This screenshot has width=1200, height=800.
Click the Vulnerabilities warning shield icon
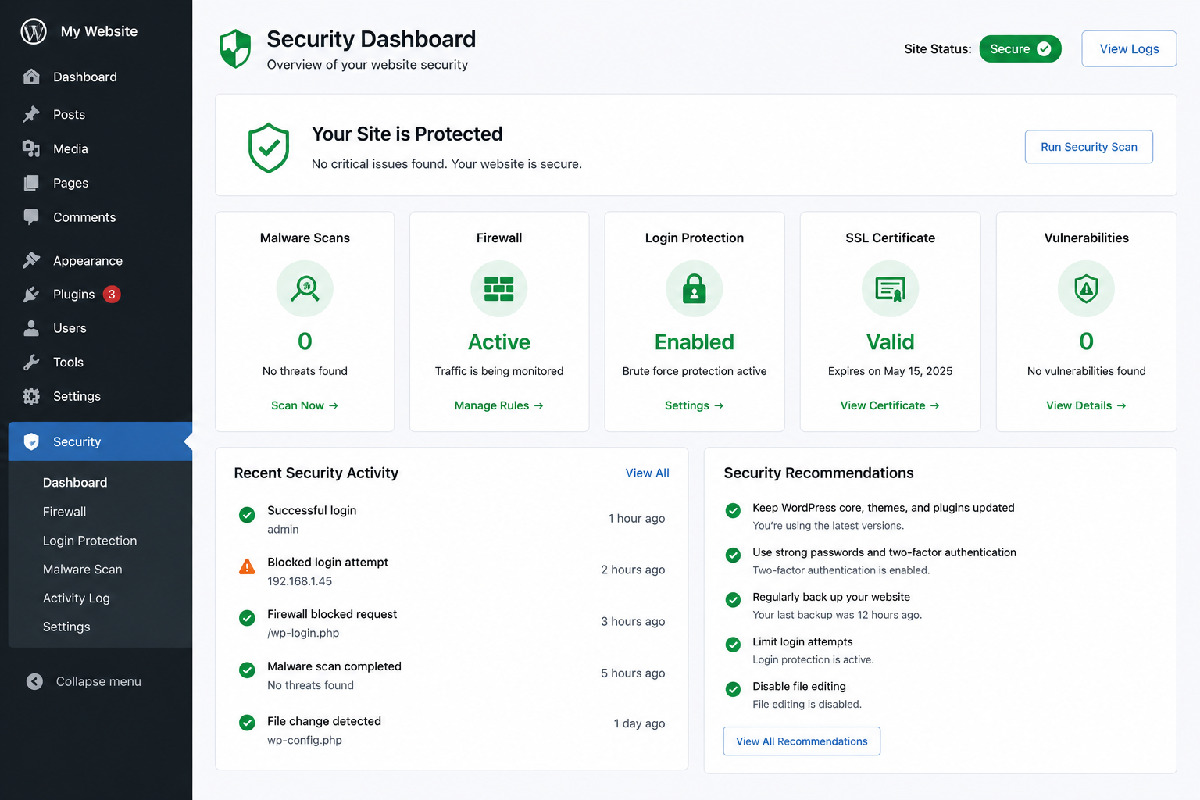1086,289
